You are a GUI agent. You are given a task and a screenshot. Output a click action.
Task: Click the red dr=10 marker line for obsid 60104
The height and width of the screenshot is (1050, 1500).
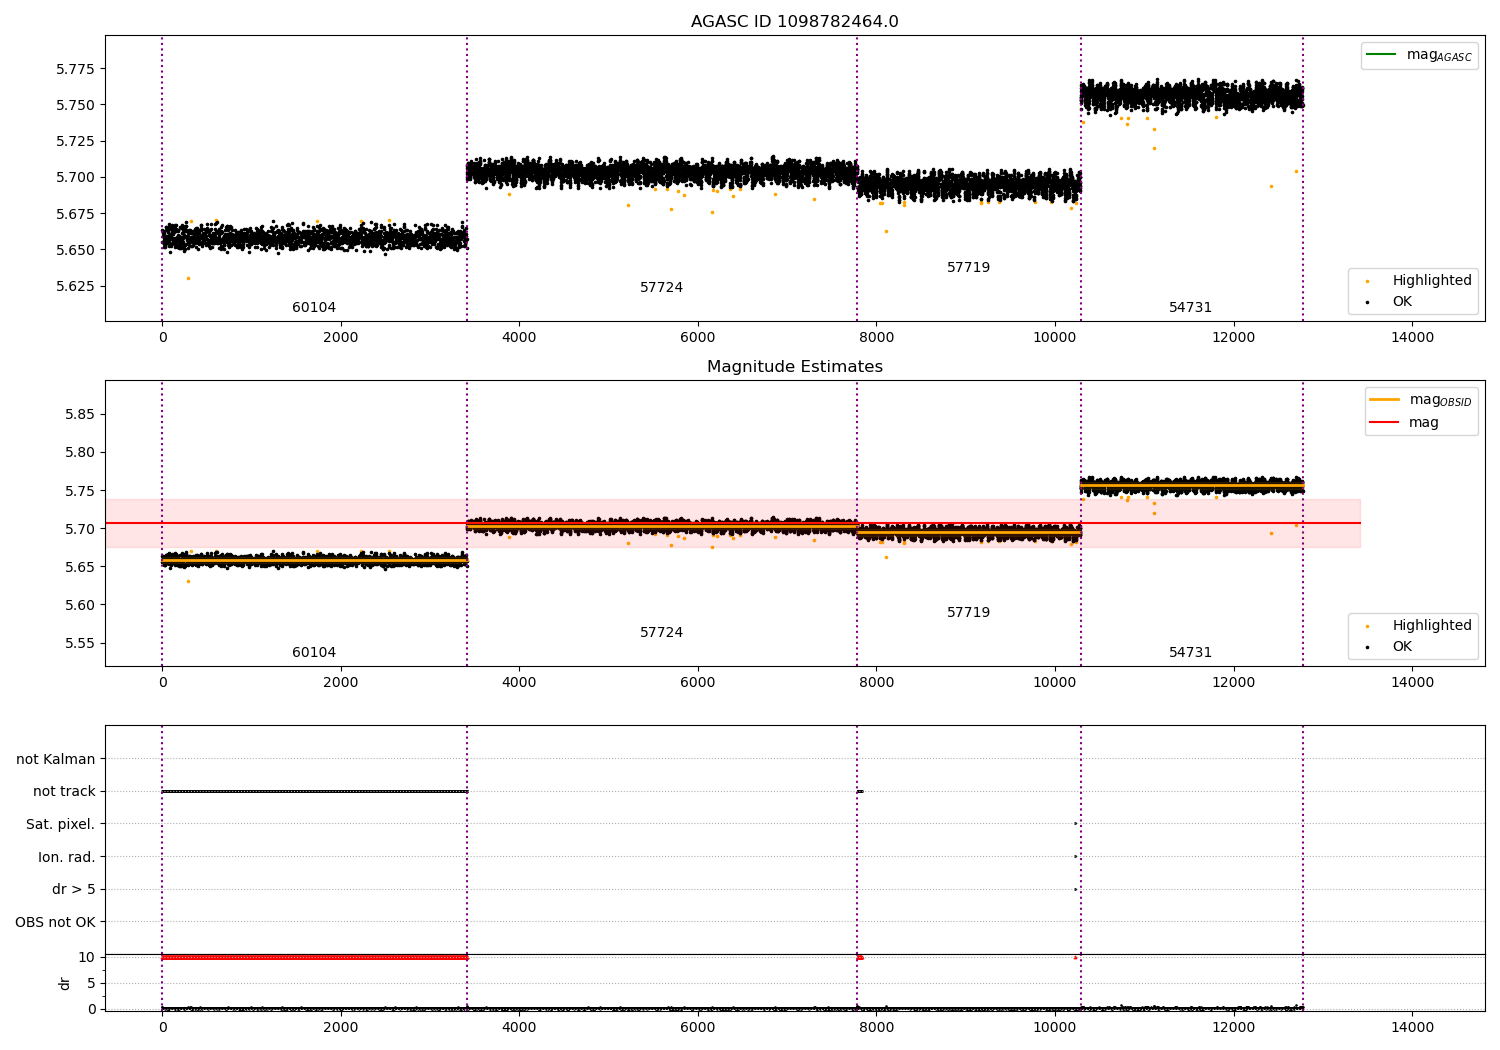point(314,957)
